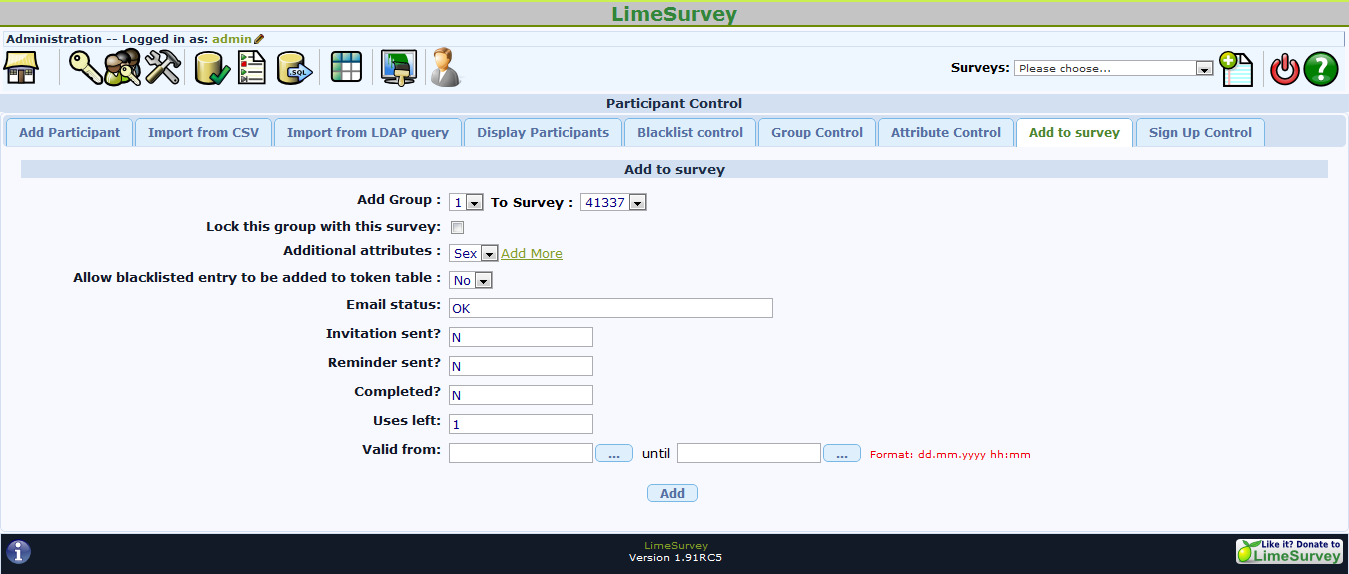Image resolution: width=1349 pixels, height=574 pixels.
Task: Click the red logout power icon
Action: coord(1284,69)
